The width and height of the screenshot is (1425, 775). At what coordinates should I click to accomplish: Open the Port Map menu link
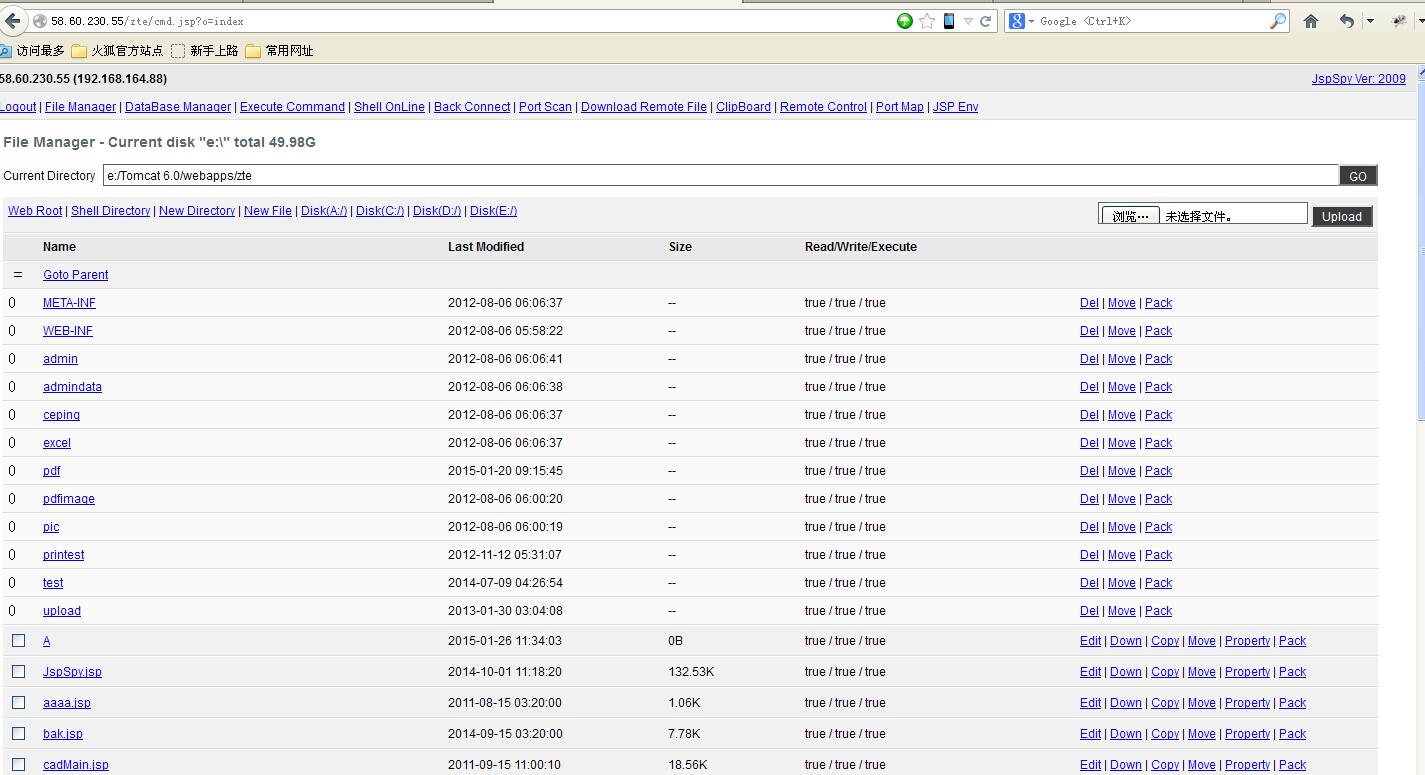click(x=900, y=107)
